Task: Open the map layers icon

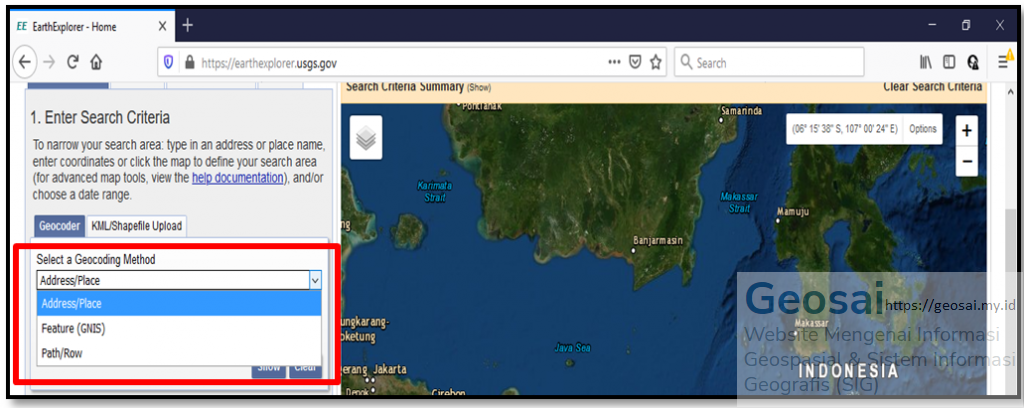Action: point(366,138)
